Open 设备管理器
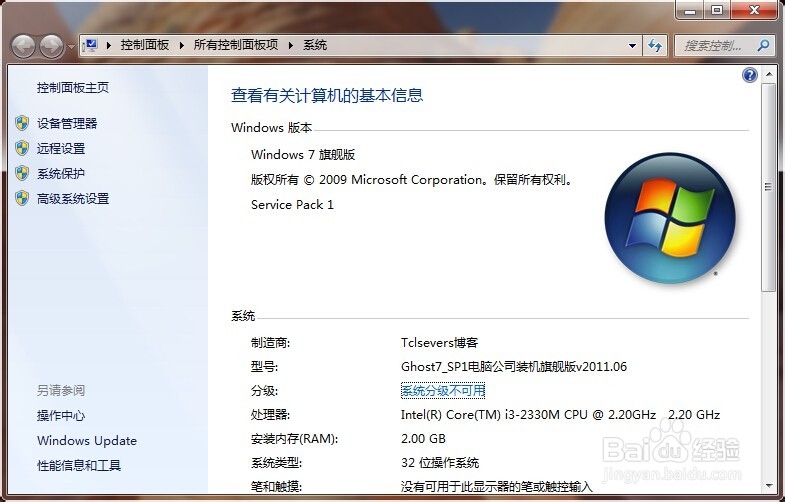Viewport: 785px width, 502px height. click(x=67, y=124)
